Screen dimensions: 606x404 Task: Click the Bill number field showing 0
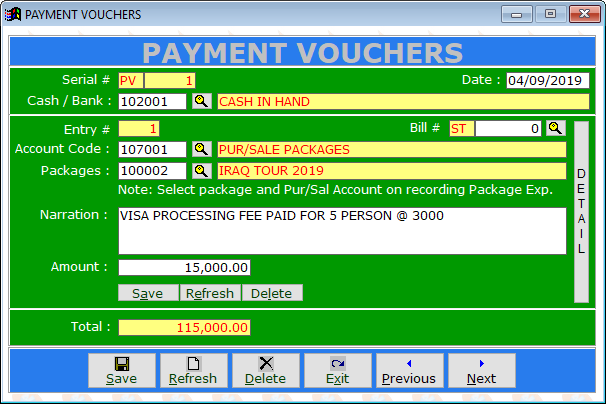508,128
